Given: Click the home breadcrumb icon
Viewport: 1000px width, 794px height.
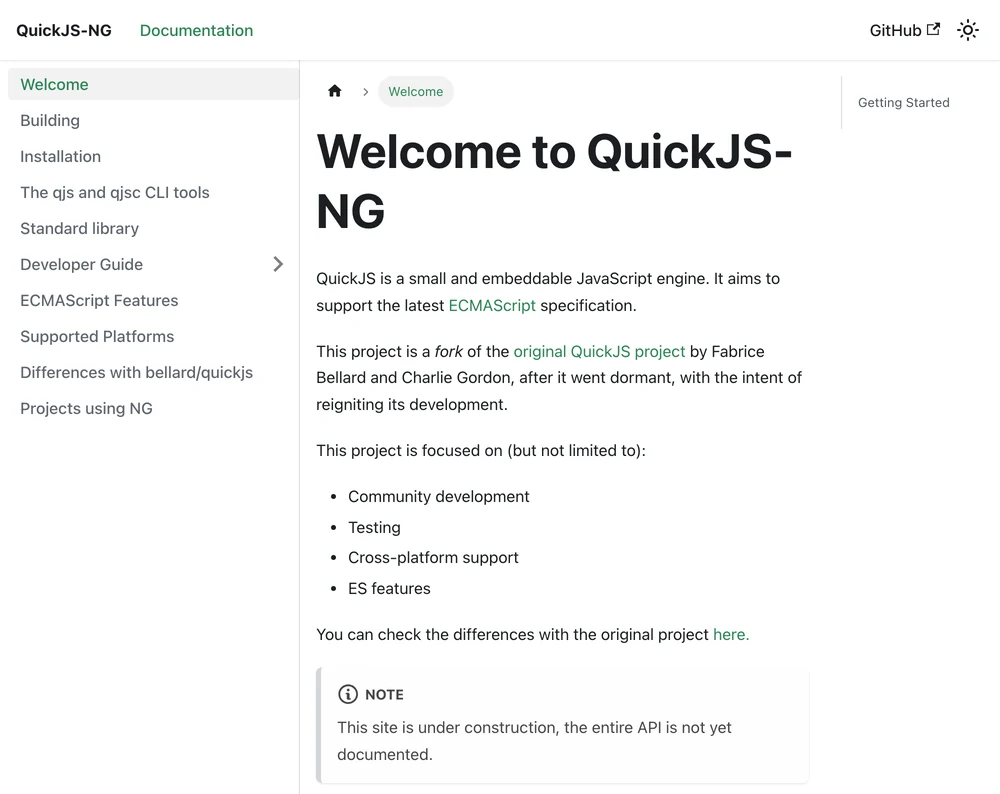Looking at the screenshot, I should 335,91.
